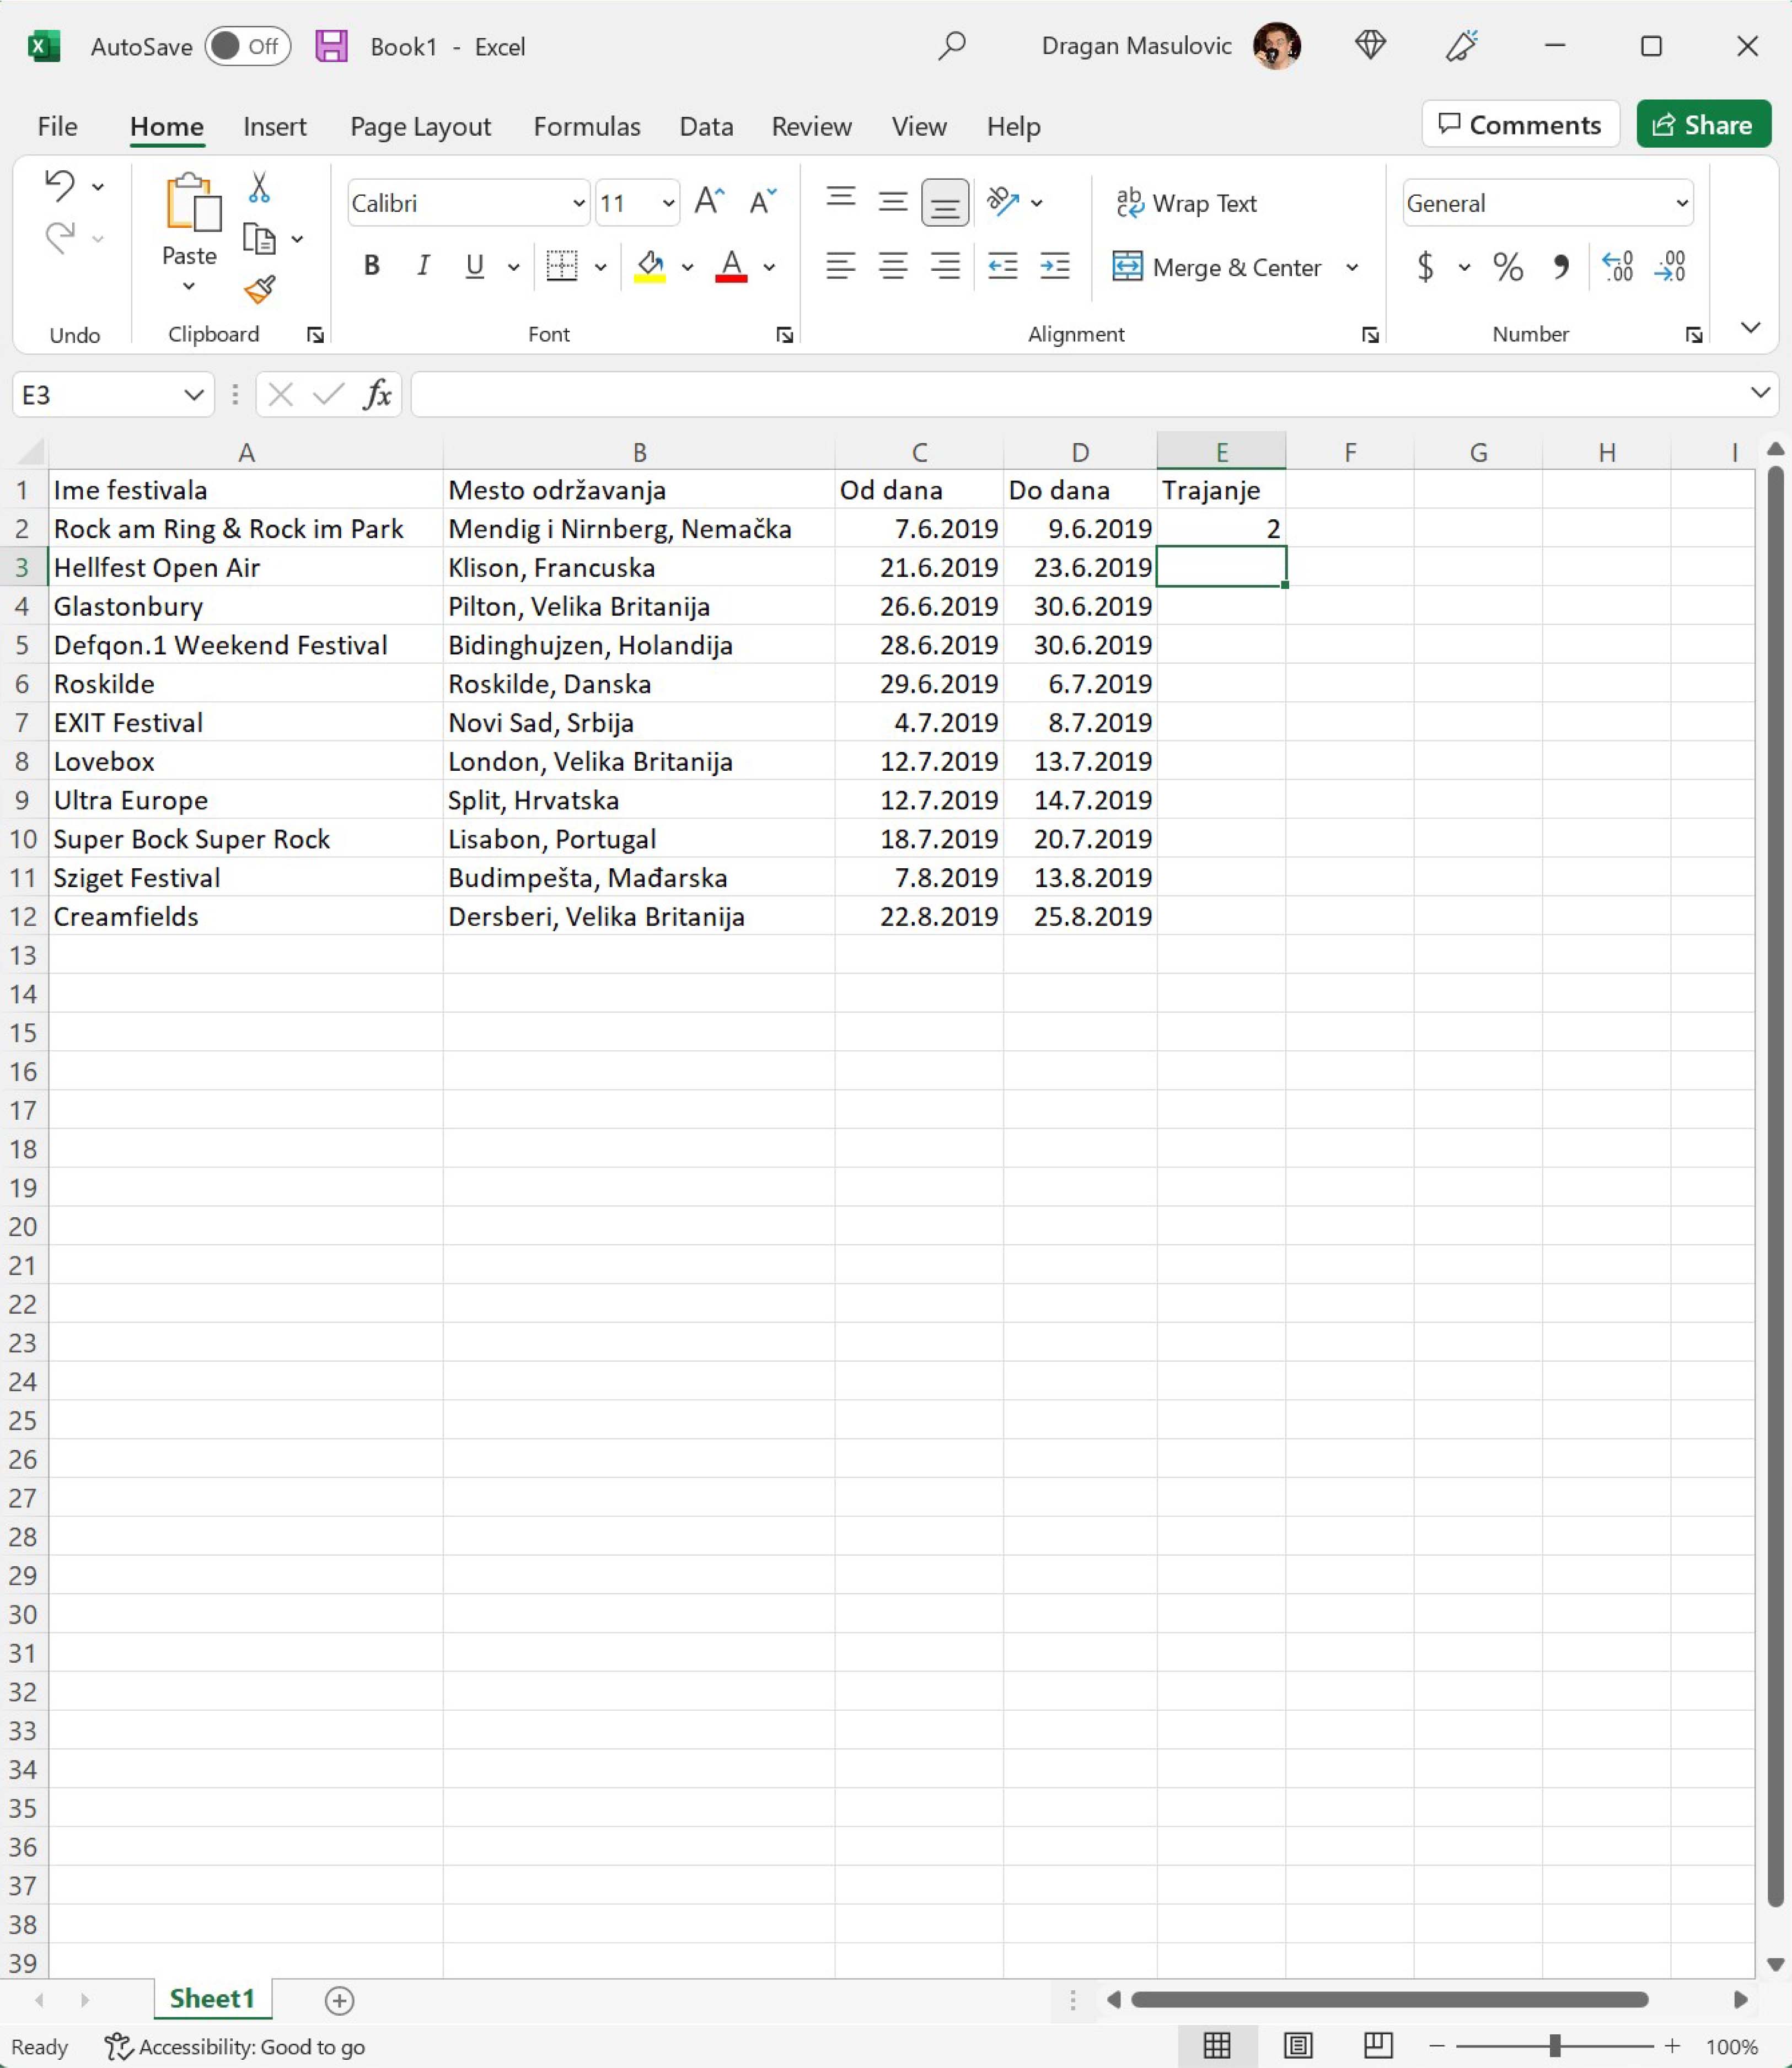Viewport: 1792px width, 2068px height.
Task: Toggle Bold formatting
Action: coord(371,266)
